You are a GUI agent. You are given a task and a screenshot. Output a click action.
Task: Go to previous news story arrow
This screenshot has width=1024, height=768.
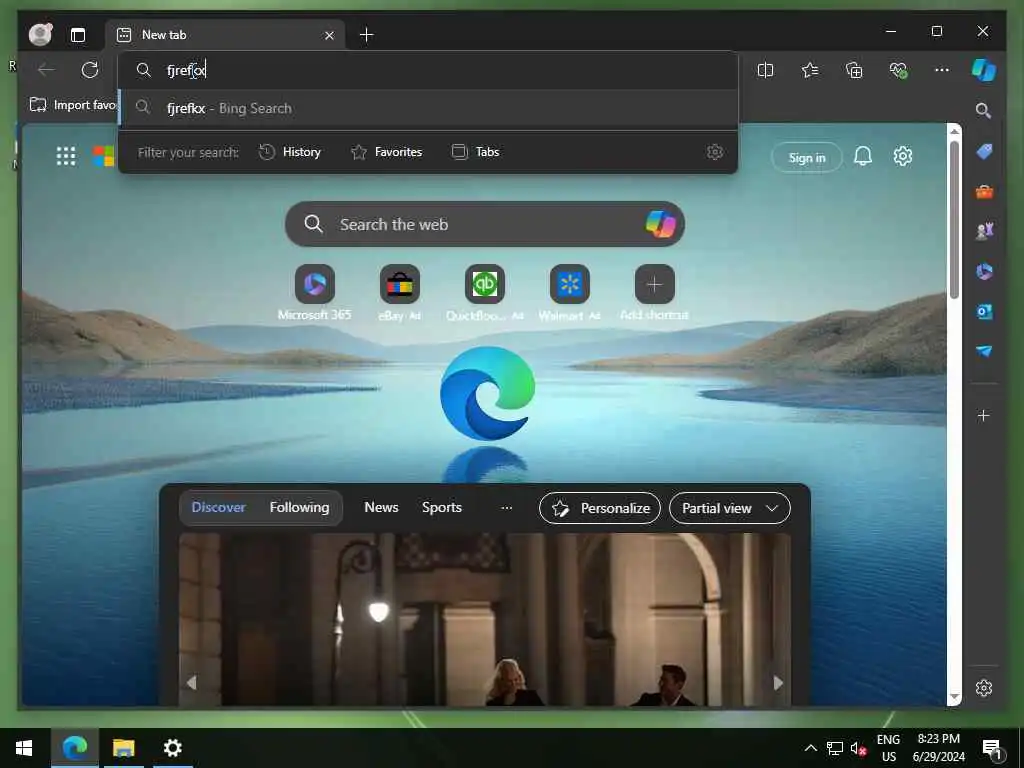click(x=191, y=682)
